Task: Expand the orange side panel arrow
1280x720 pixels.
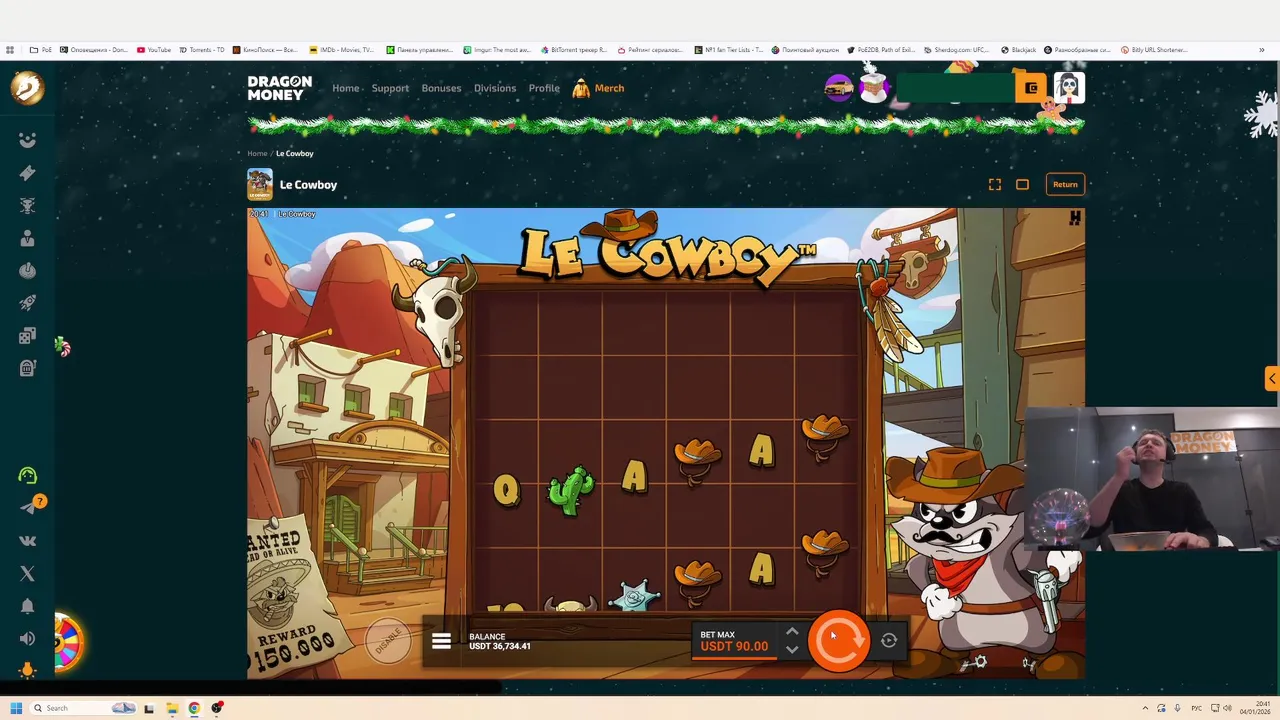Action: (x=1272, y=378)
